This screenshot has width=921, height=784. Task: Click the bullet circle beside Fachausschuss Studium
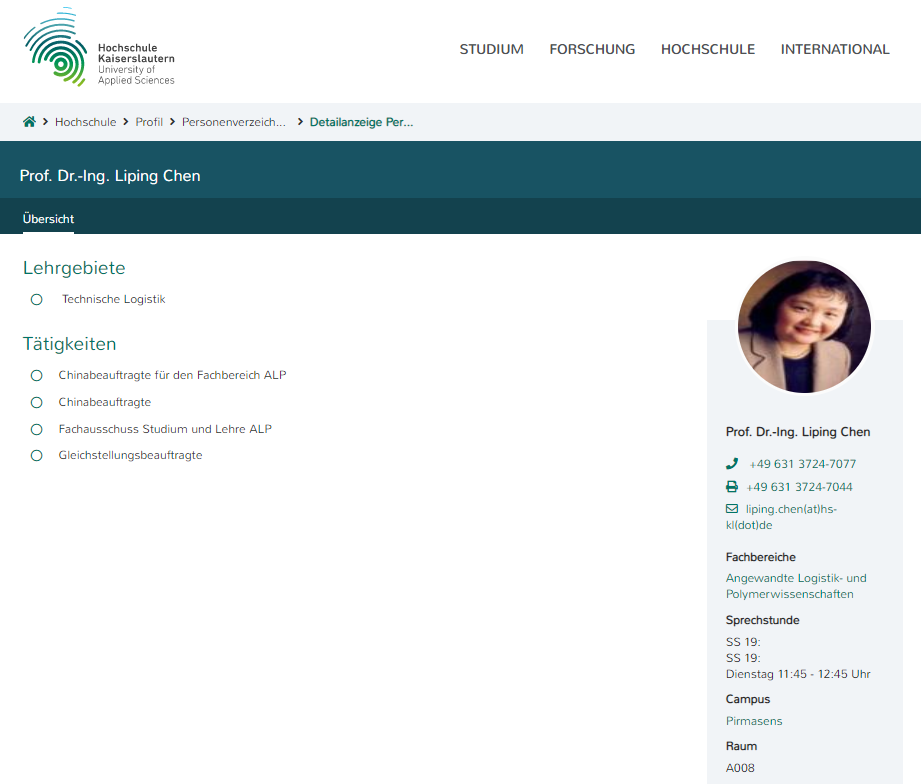37,429
